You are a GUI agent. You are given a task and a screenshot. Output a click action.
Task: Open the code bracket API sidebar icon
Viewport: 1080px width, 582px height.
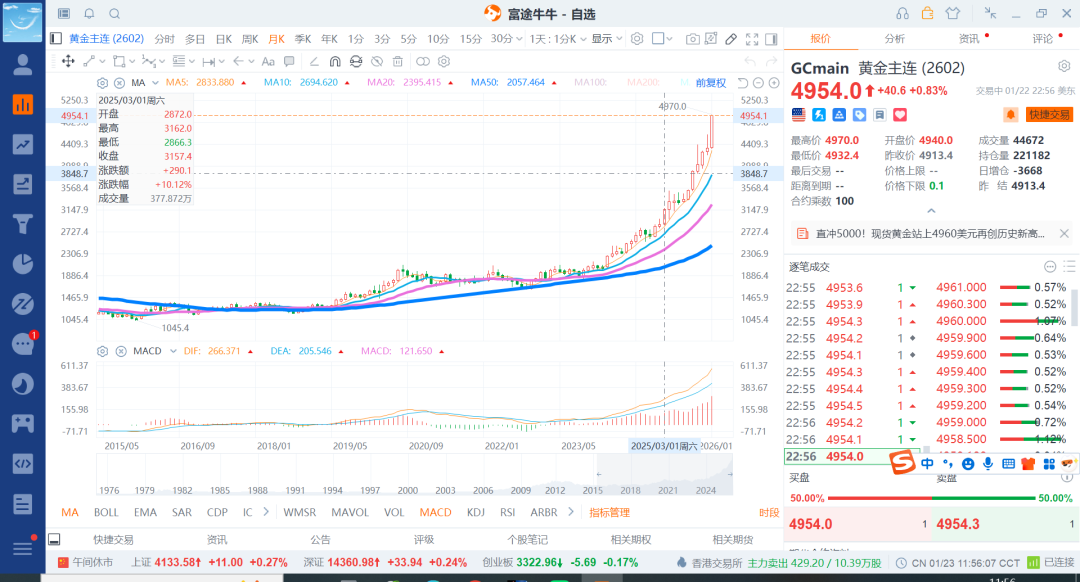(23, 464)
